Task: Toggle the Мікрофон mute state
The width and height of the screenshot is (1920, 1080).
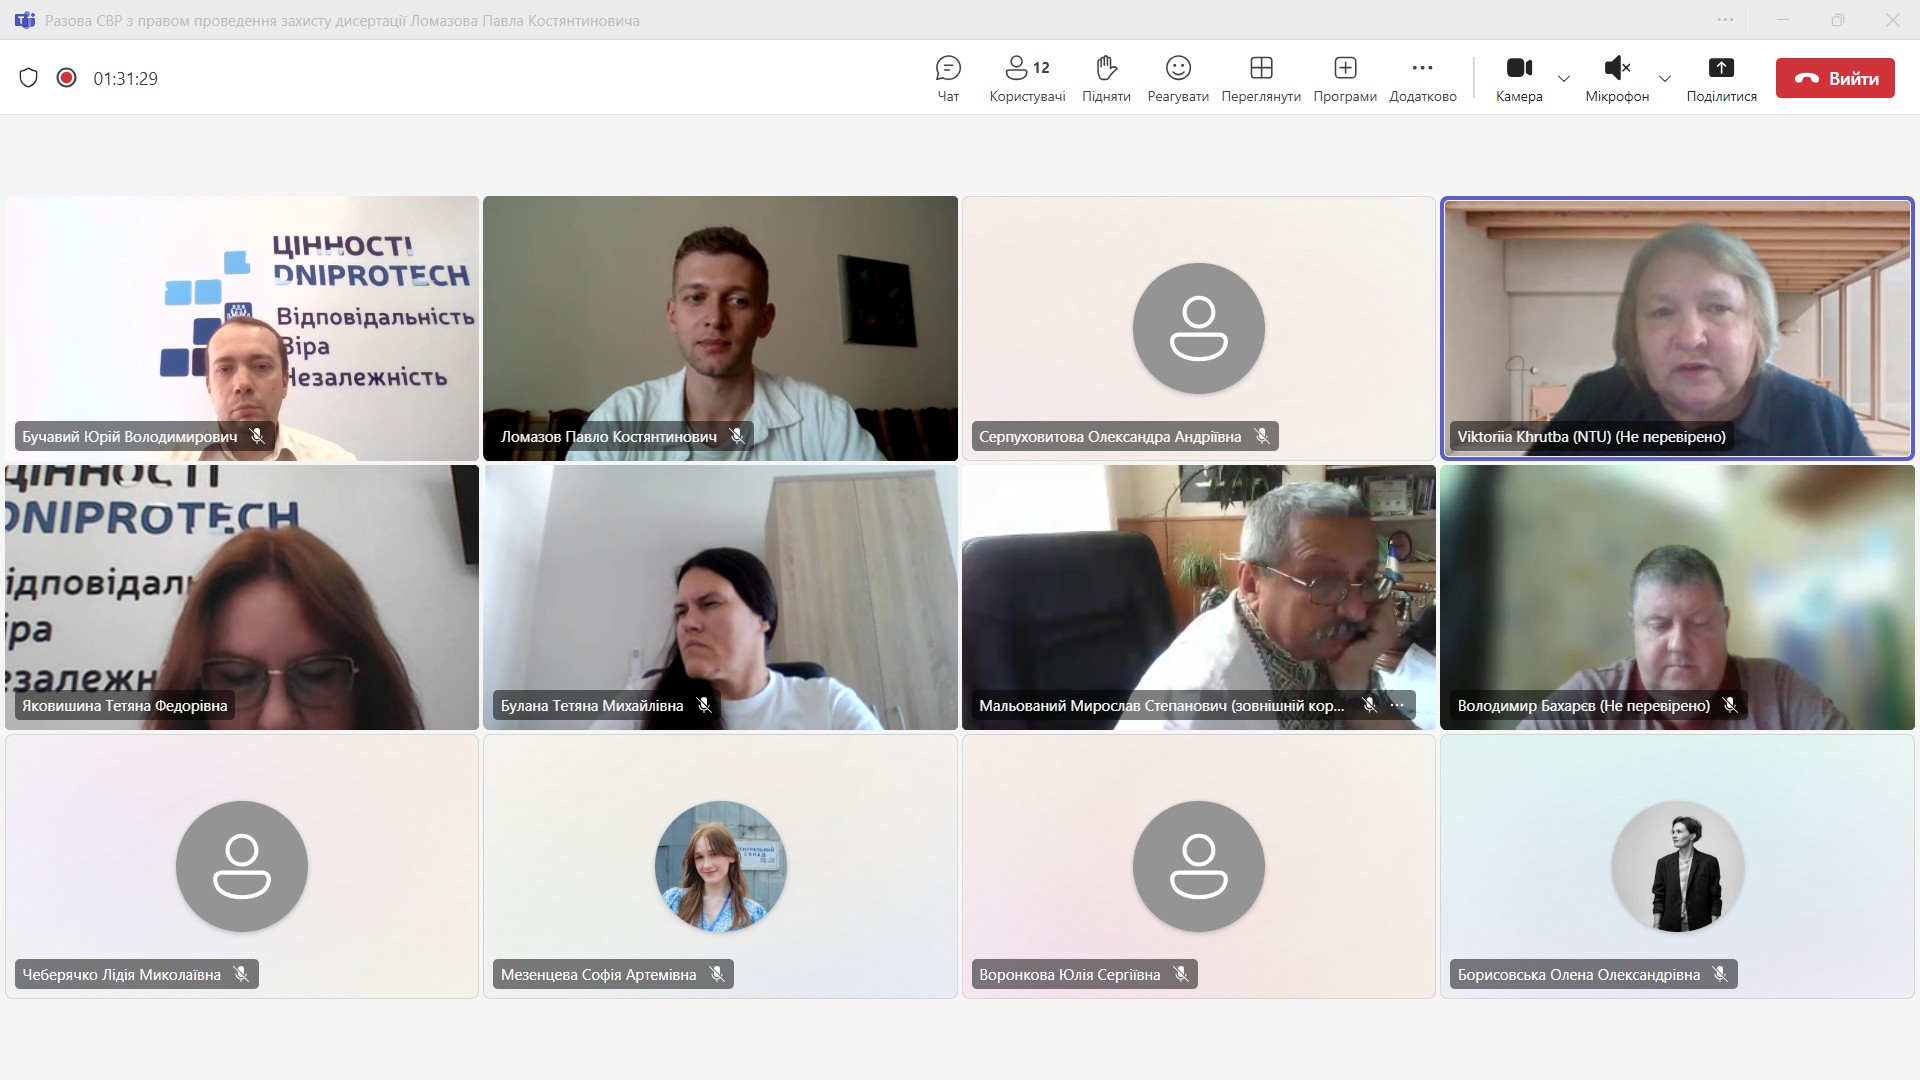Action: (x=1616, y=78)
